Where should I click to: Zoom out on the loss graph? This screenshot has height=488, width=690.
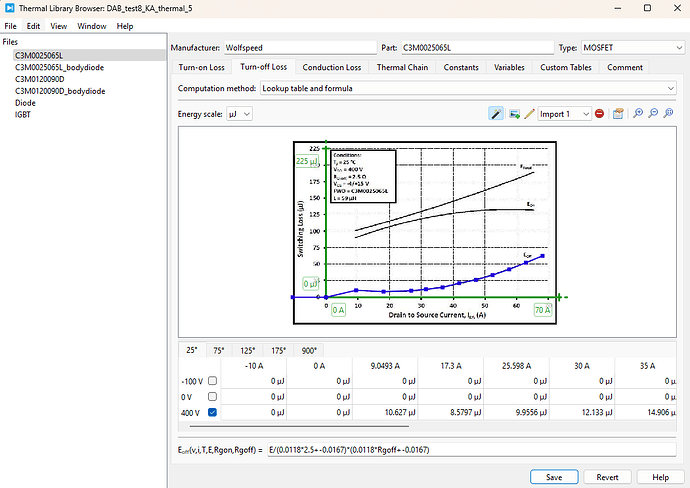(x=653, y=114)
